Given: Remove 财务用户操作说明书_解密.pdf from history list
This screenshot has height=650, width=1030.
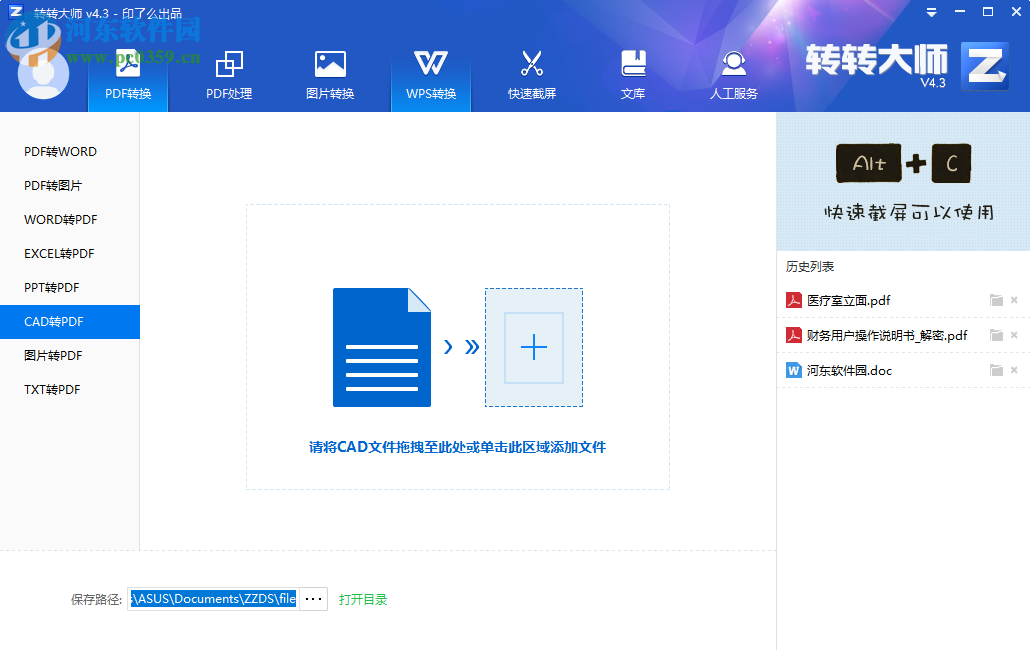Looking at the screenshot, I should [x=1013, y=335].
